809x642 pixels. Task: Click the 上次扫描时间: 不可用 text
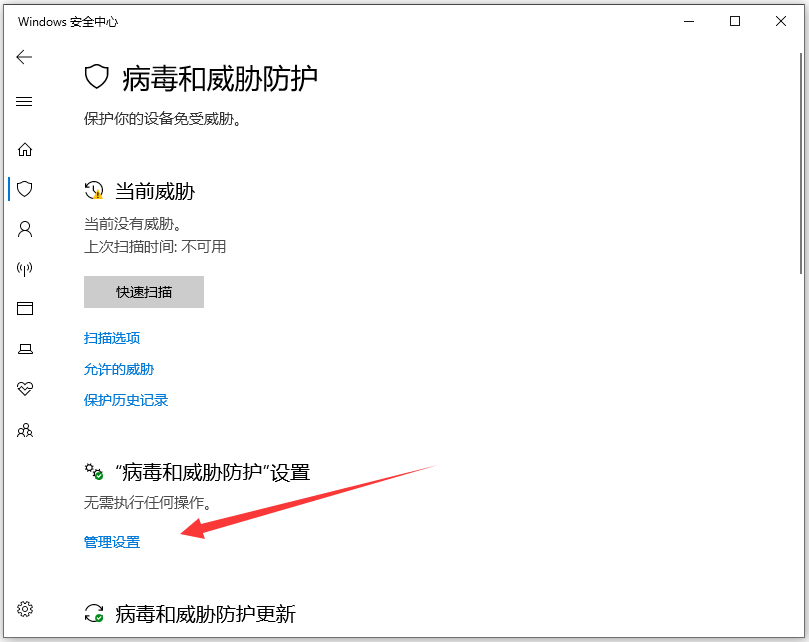(155, 247)
